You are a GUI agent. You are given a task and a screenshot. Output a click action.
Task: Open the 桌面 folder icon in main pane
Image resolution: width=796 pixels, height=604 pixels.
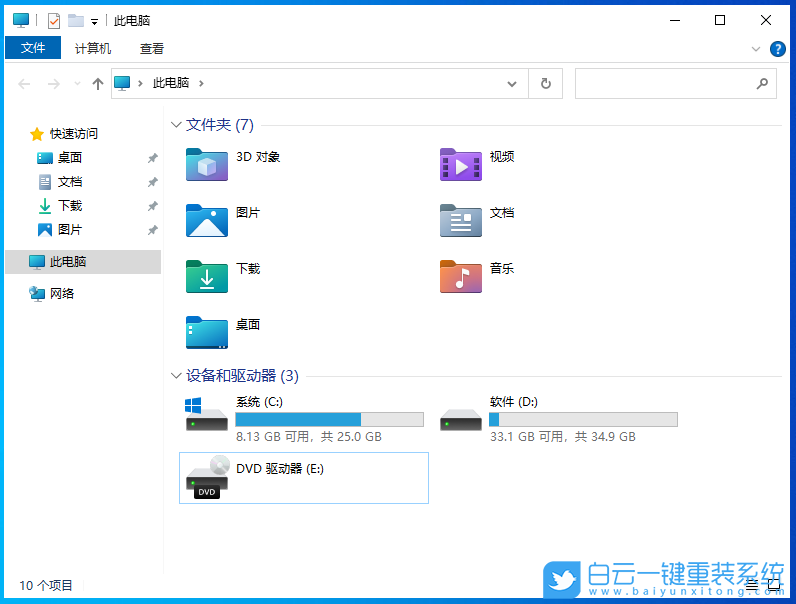tap(207, 332)
